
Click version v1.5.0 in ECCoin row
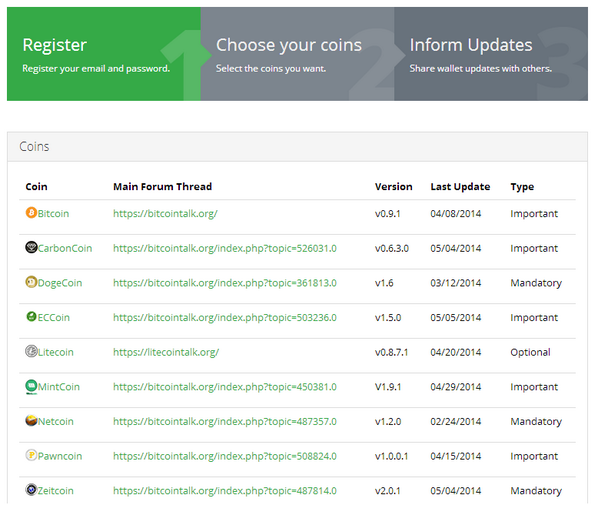(x=388, y=318)
